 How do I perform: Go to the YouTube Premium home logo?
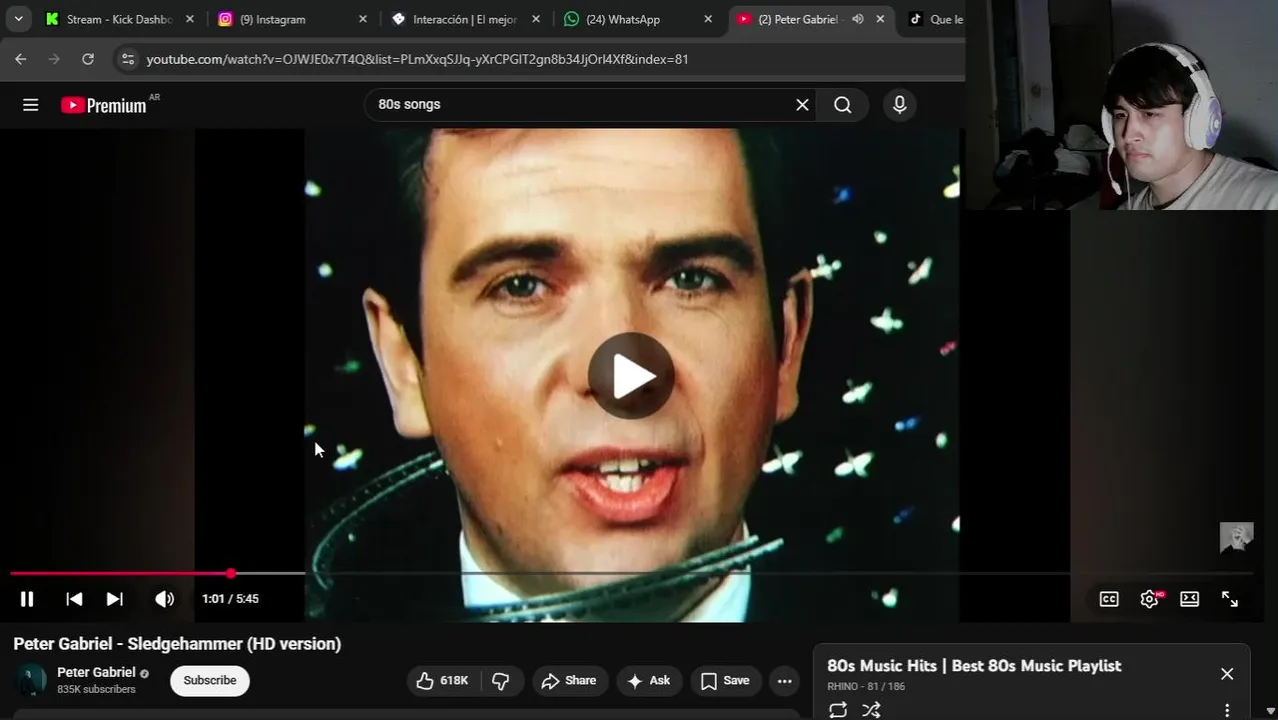(x=104, y=105)
